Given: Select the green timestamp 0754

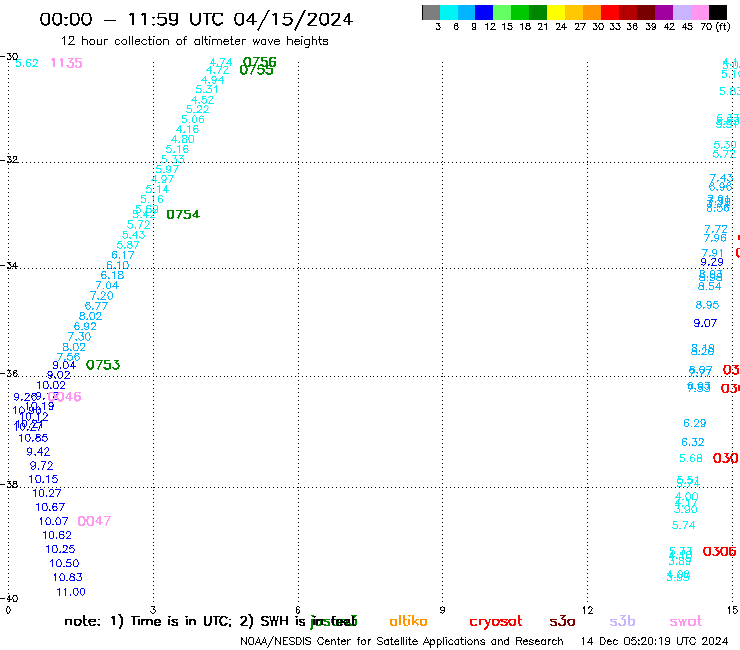Looking at the screenshot, I should pos(183,214).
